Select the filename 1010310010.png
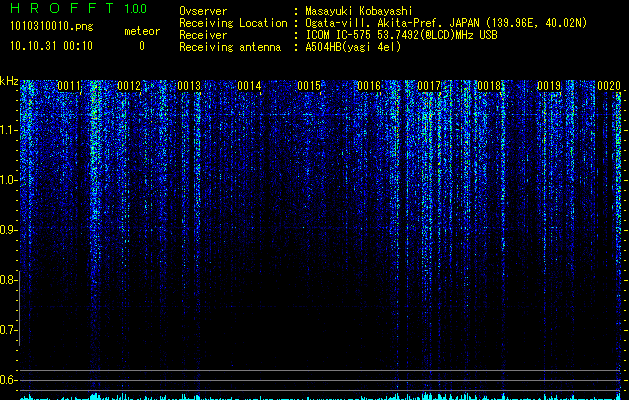 click(51, 27)
